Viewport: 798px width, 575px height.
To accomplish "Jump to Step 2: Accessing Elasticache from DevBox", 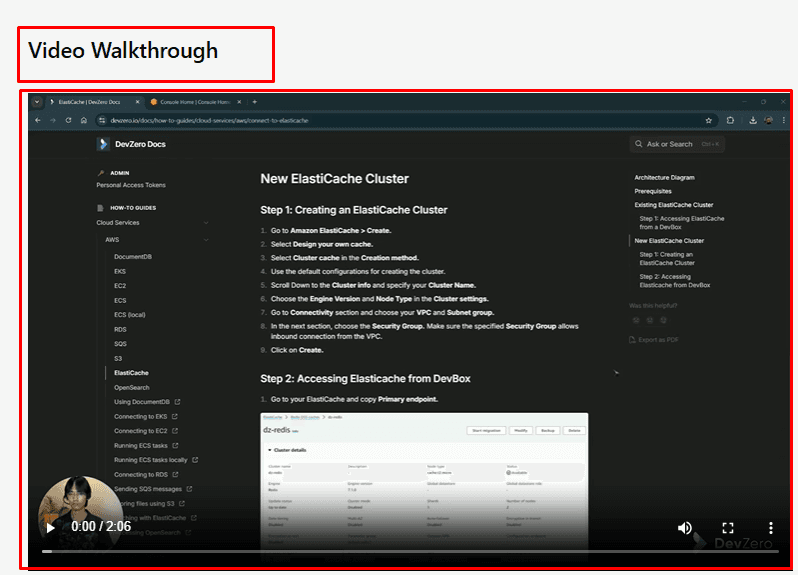I will [x=675, y=281].
